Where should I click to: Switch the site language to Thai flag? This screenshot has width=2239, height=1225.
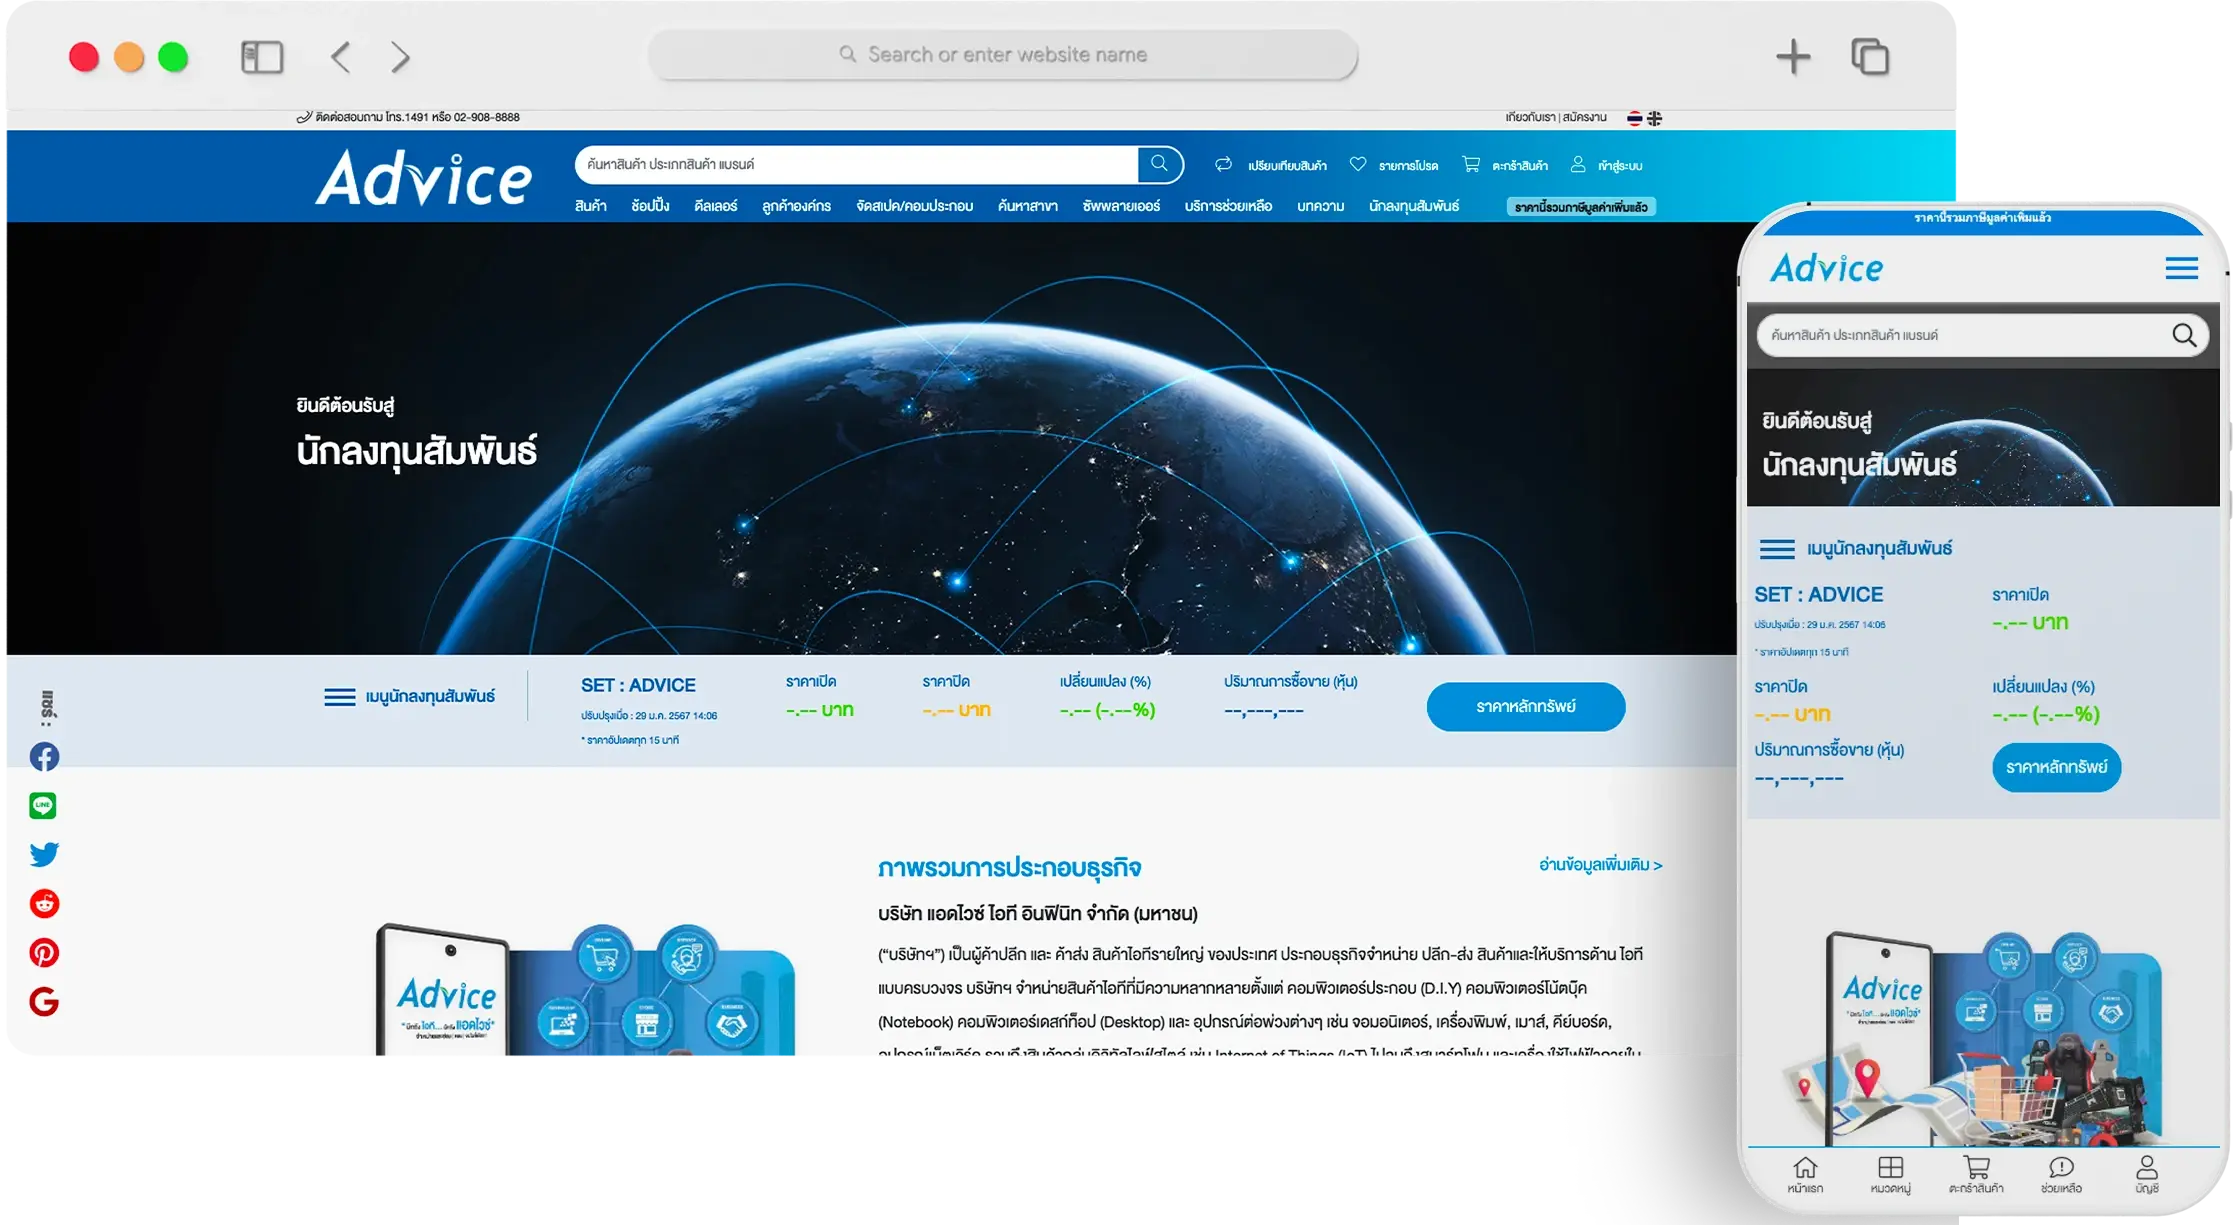[x=1634, y=118]
